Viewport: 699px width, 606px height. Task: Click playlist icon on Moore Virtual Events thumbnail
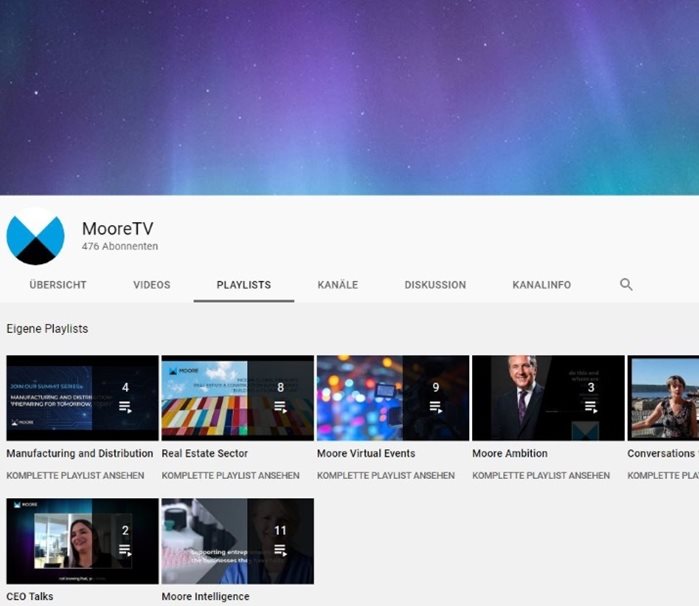[436, 407]
